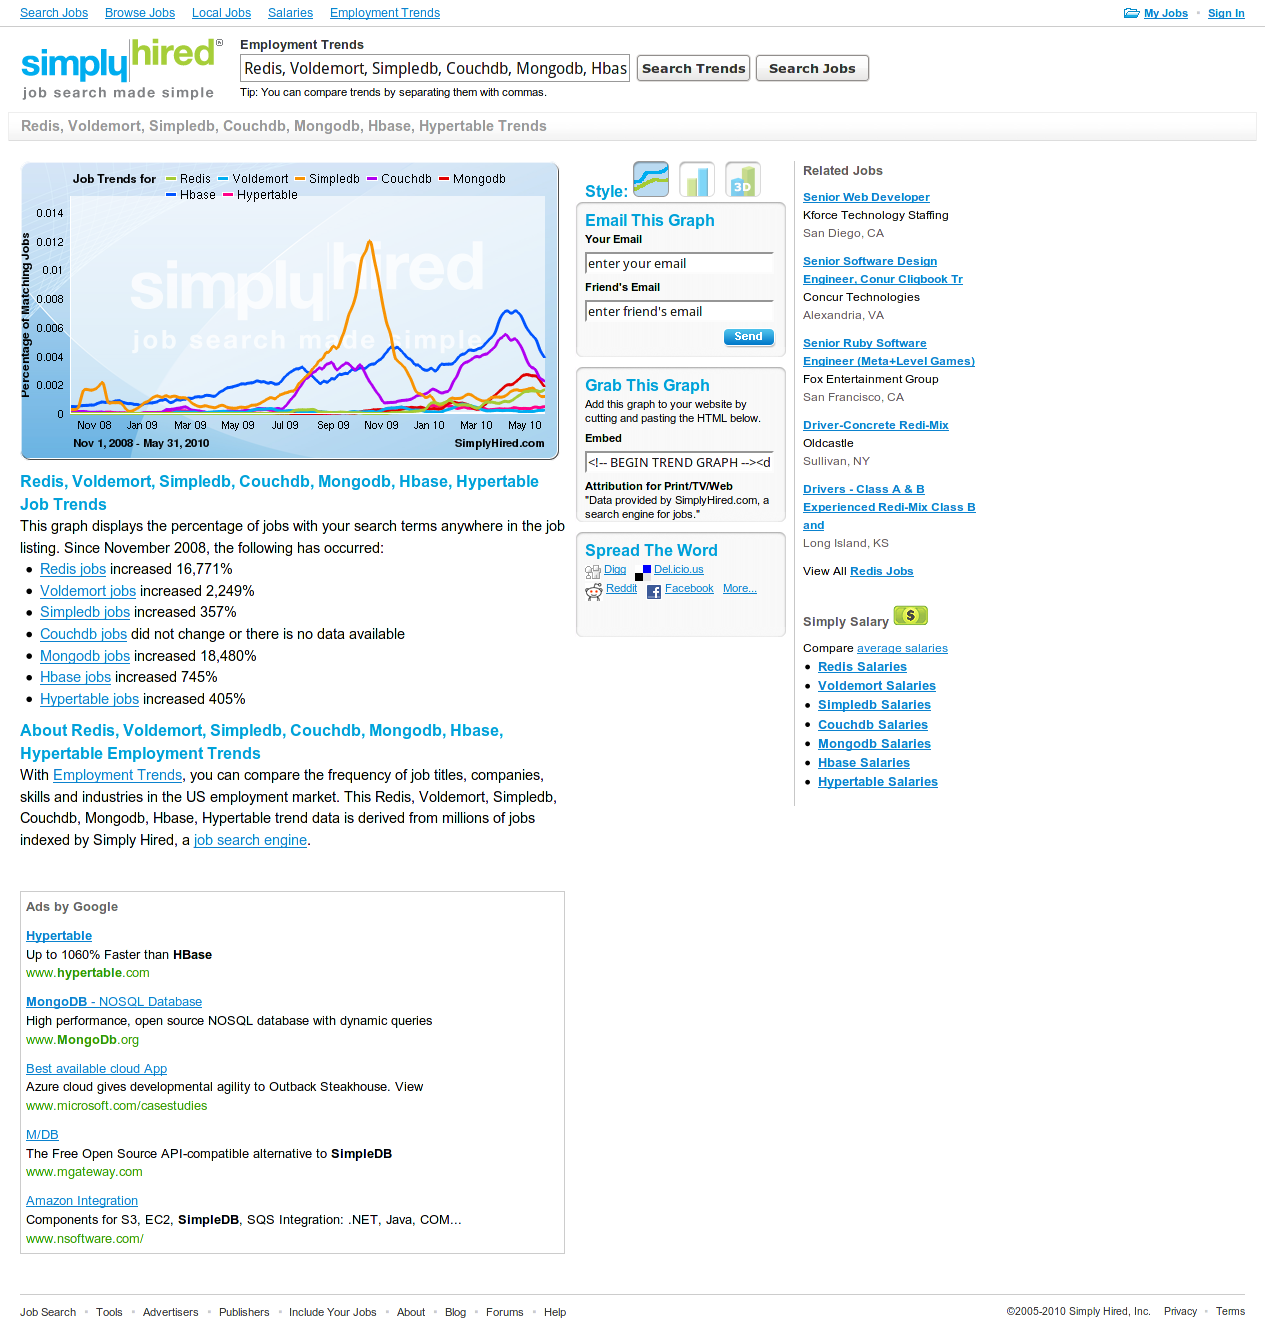Focus the Friend's Email input field

(679, 311)
